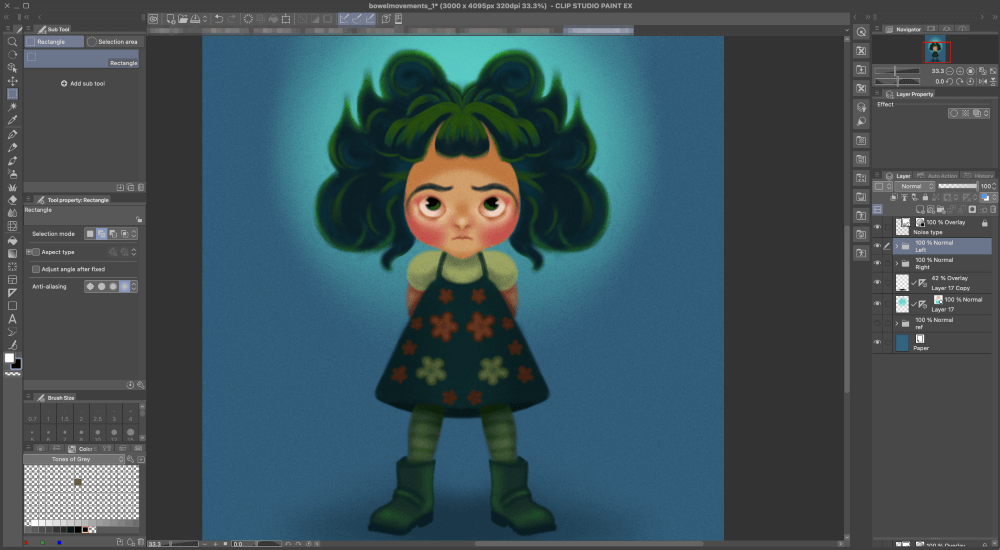1000x550 pixels.
Task: Enable the Aspect type checkbox
Action: pos(36,252)
